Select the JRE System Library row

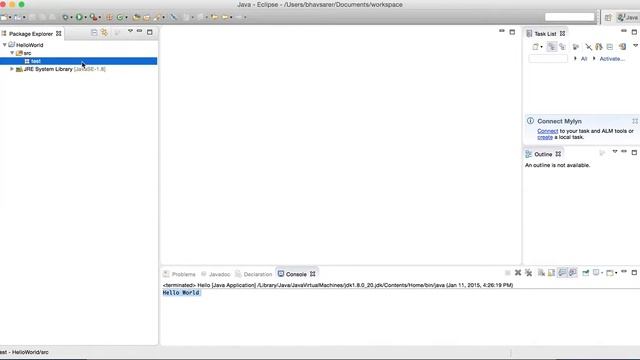click(78, 69)
